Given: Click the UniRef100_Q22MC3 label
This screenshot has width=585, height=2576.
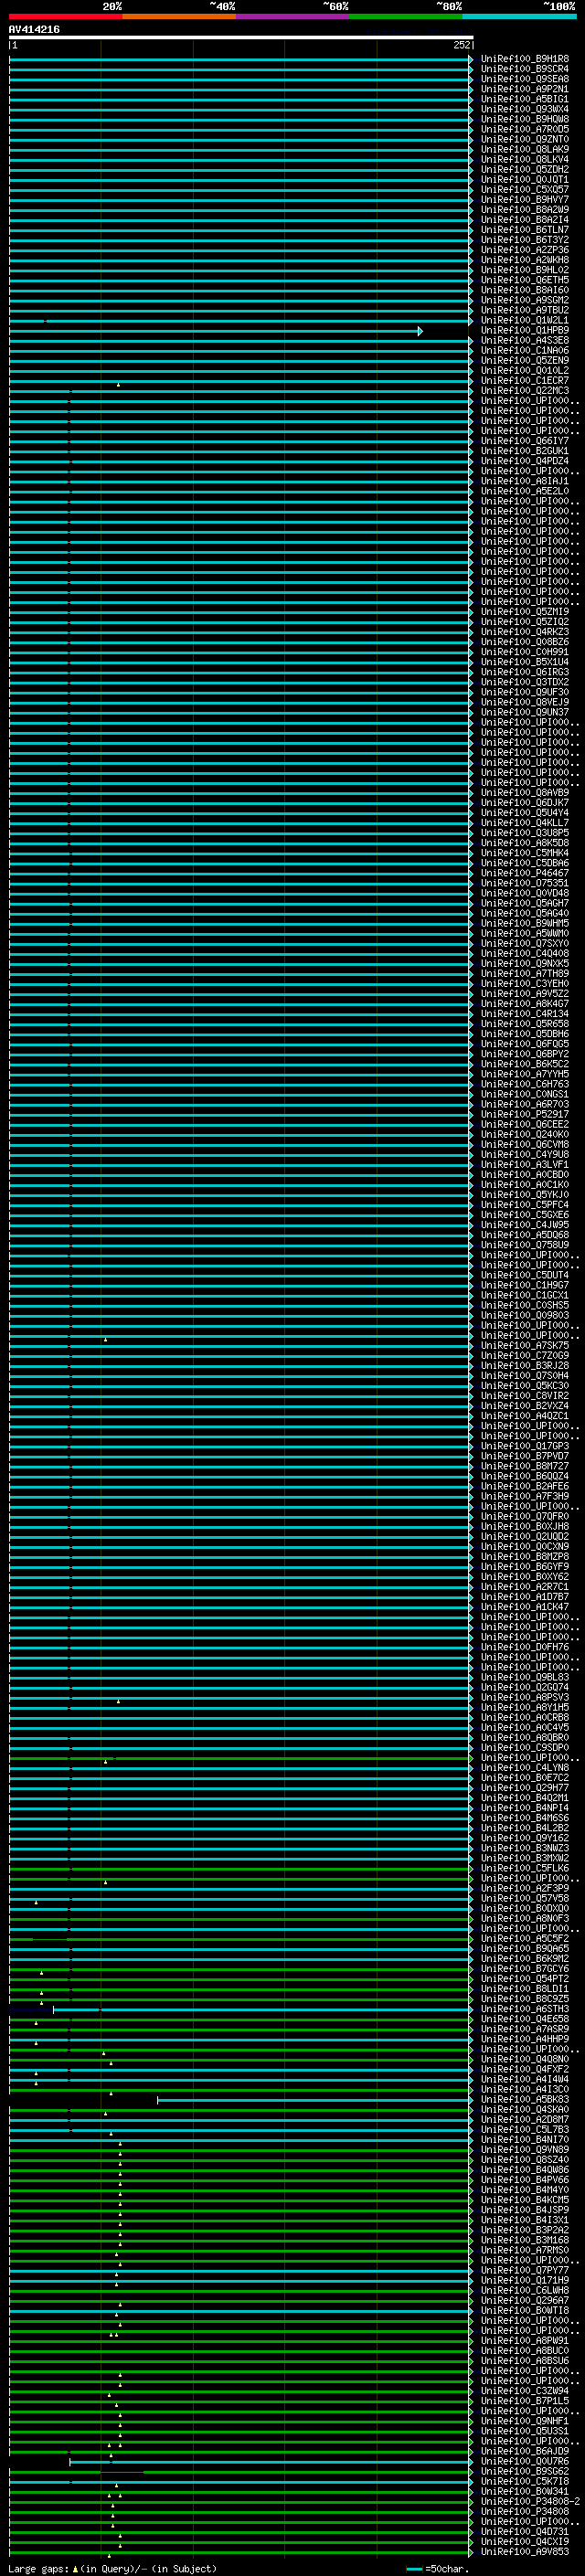Looking at the screenshot, I should click(525, 390).
